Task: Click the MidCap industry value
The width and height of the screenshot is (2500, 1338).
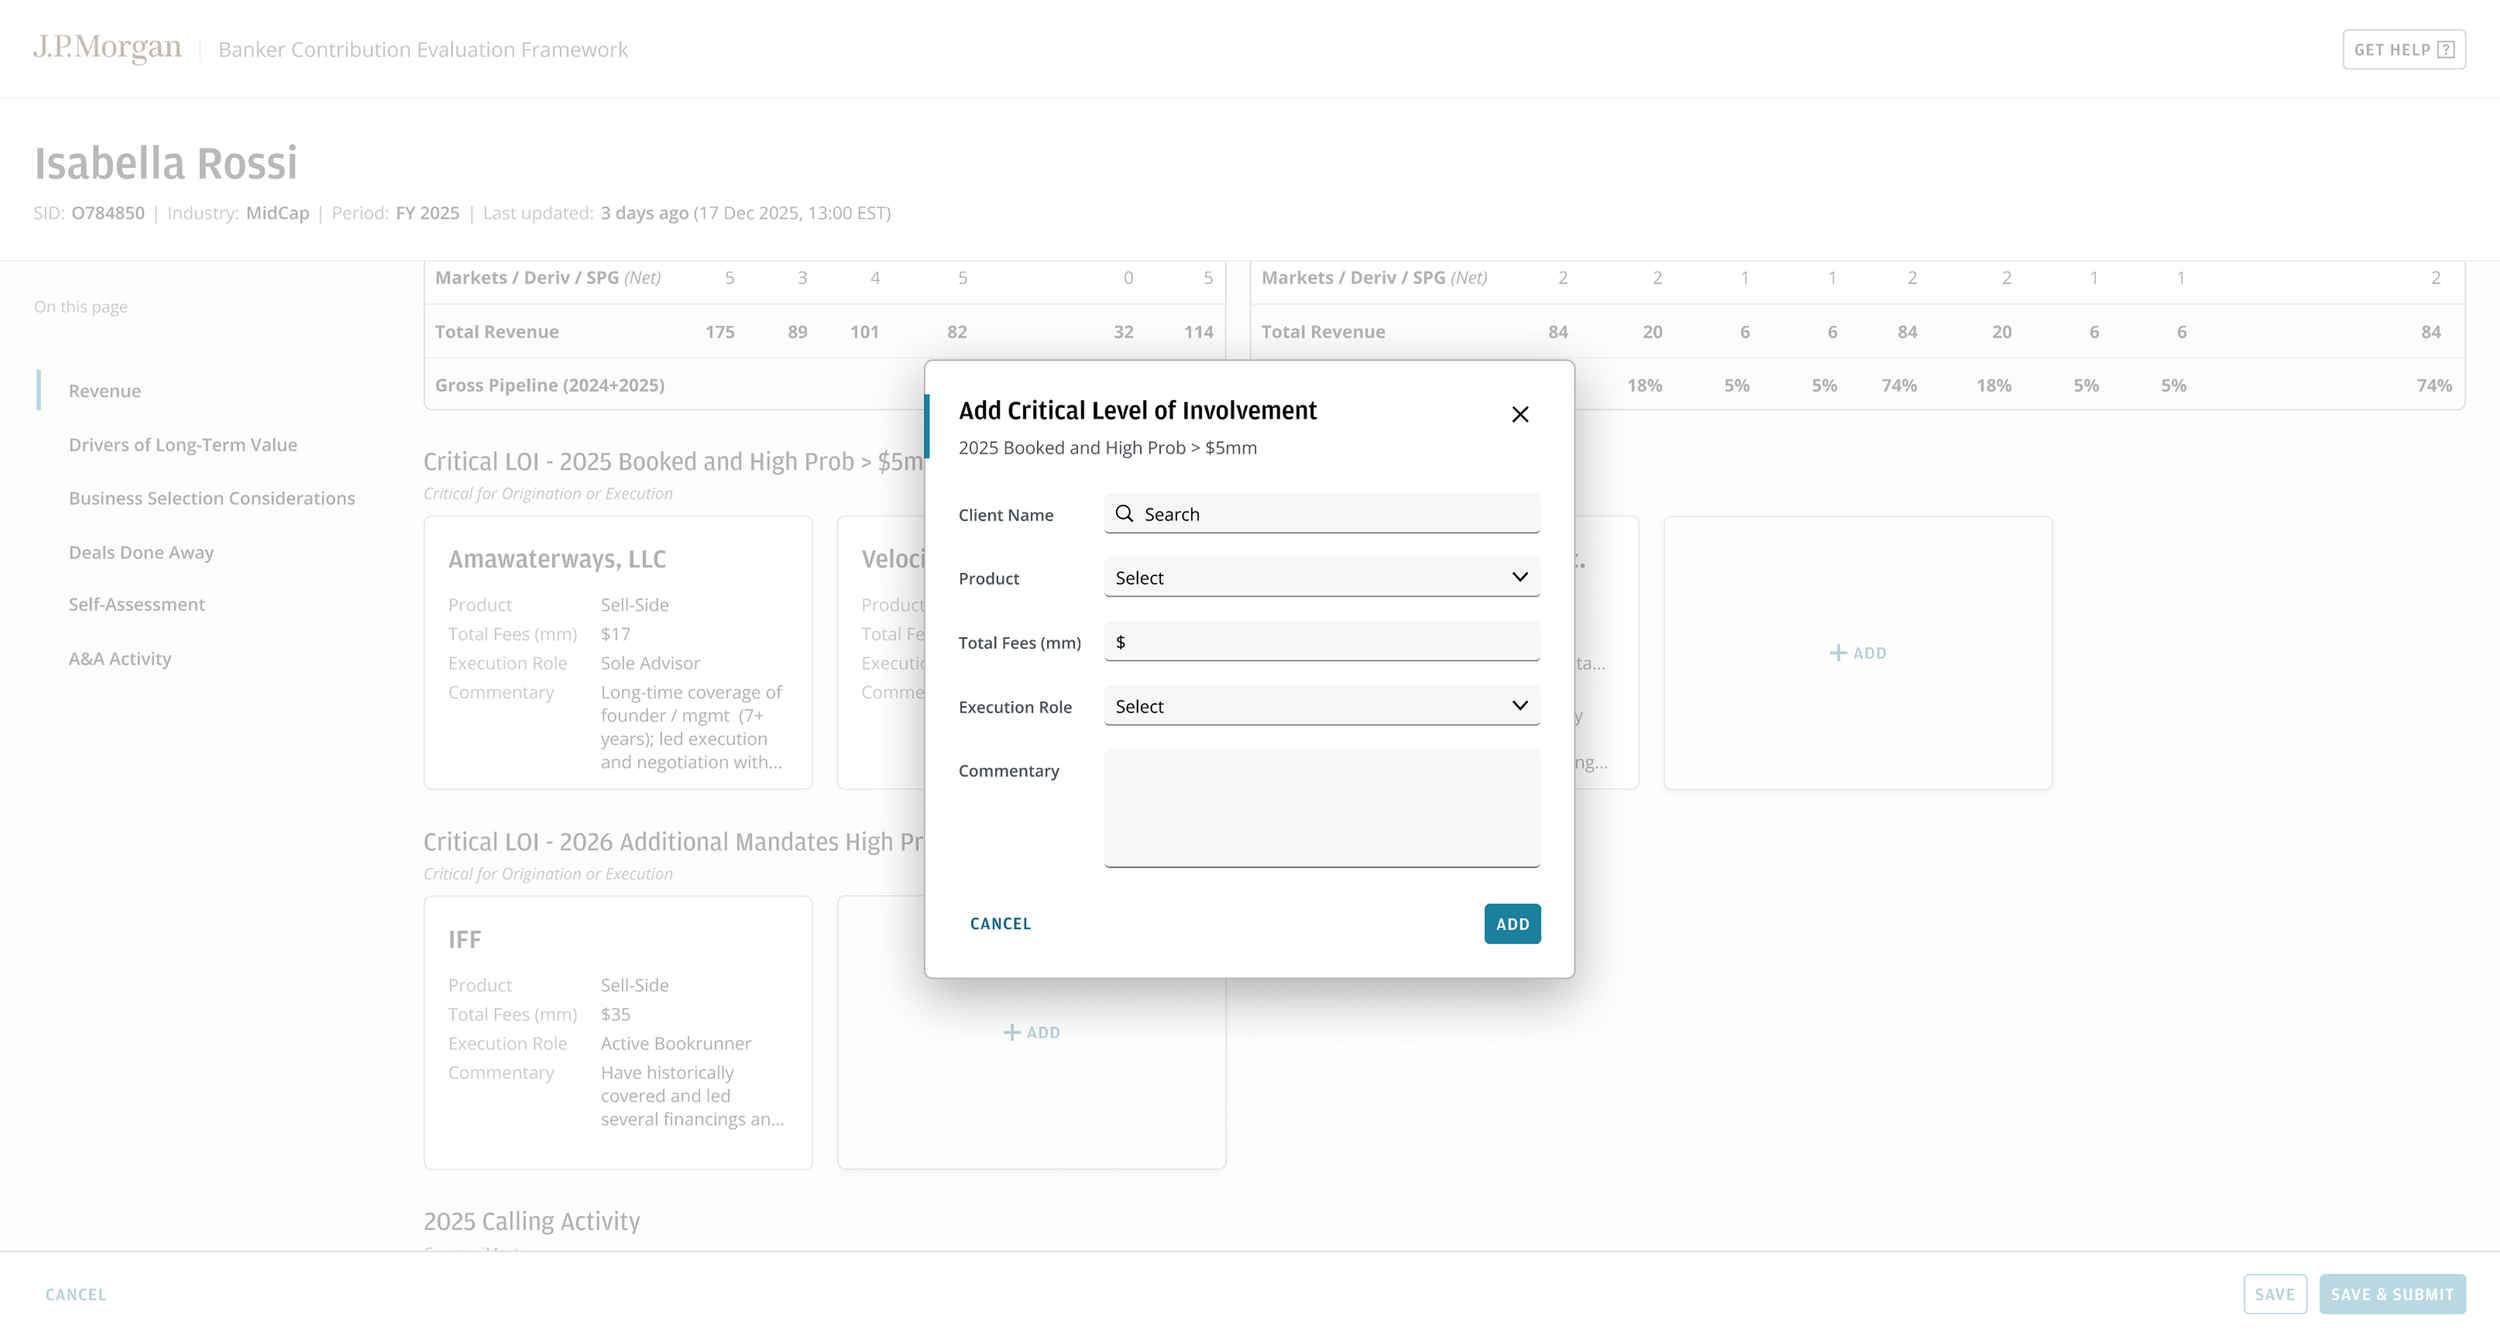Action: (x=278, y=213)
